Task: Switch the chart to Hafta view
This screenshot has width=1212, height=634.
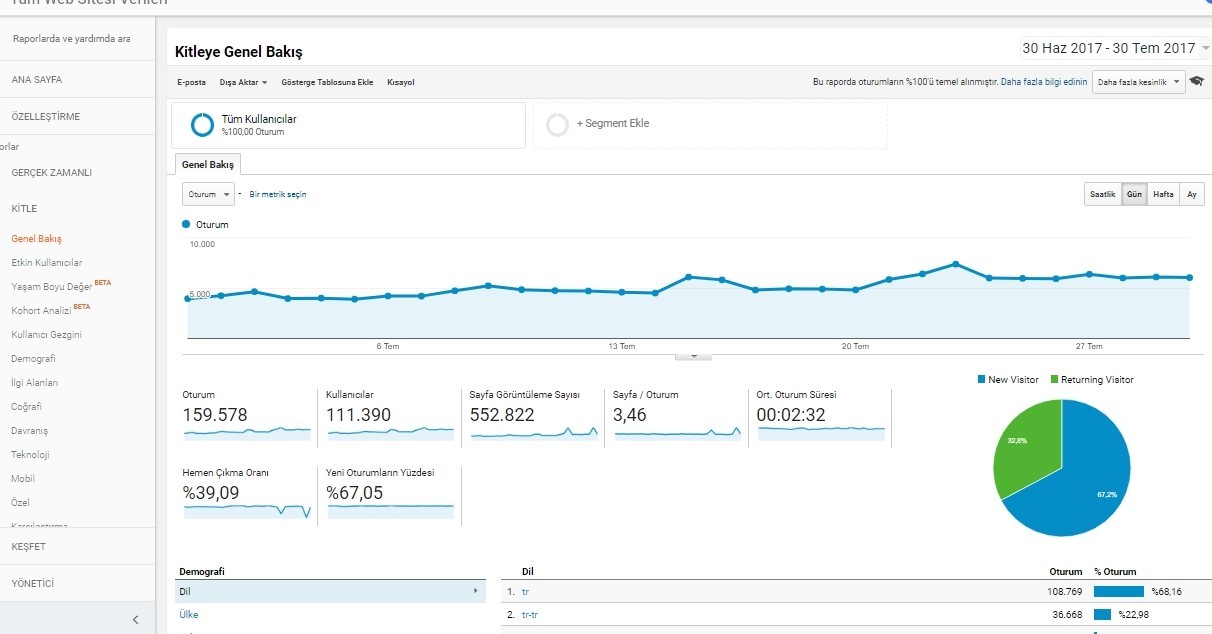Action: [1163, 194]
